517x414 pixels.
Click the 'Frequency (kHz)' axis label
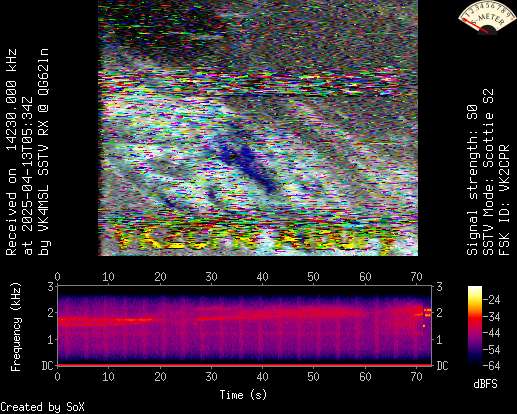coord(16,327)
